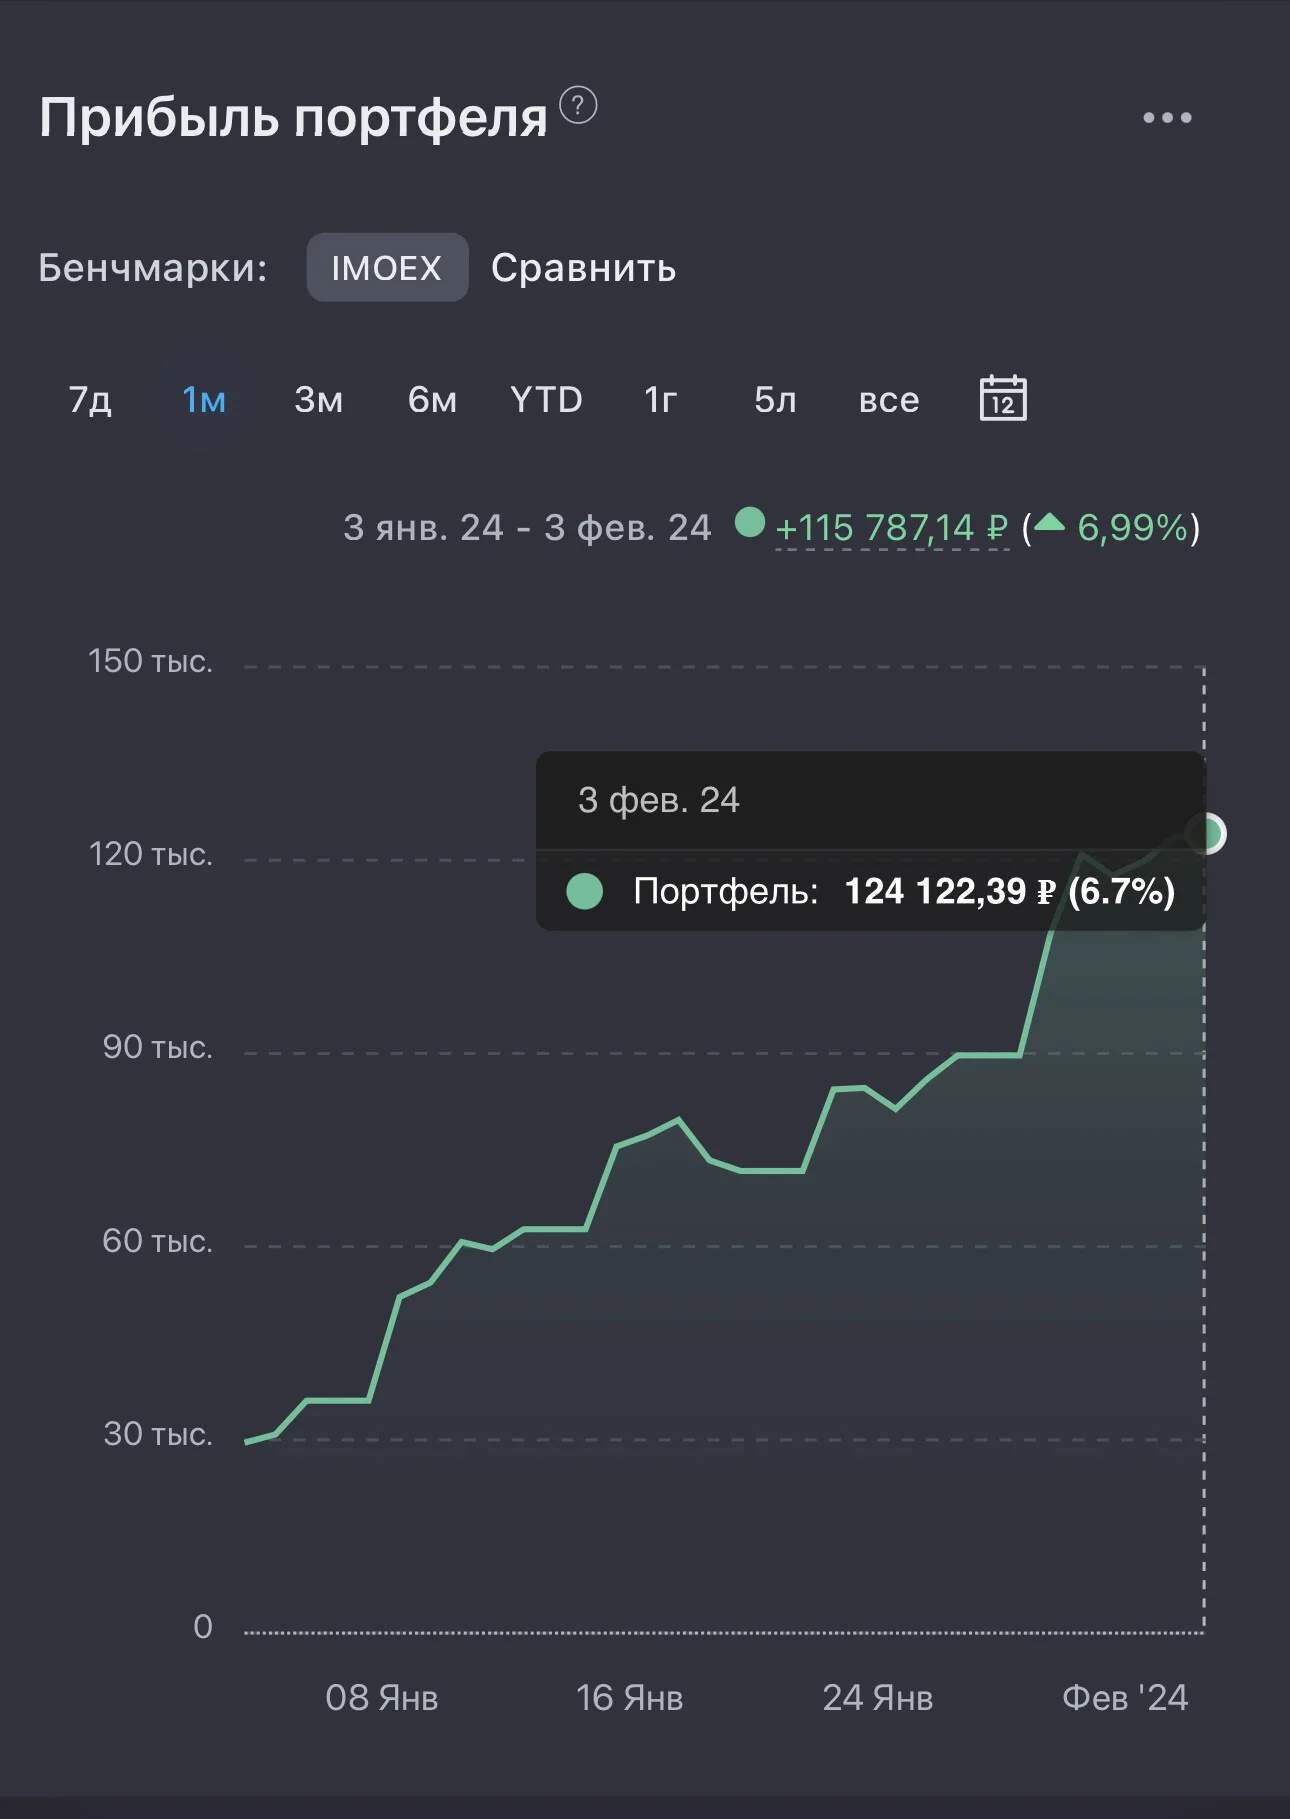Select the 6м period tab

pos(432,400)
